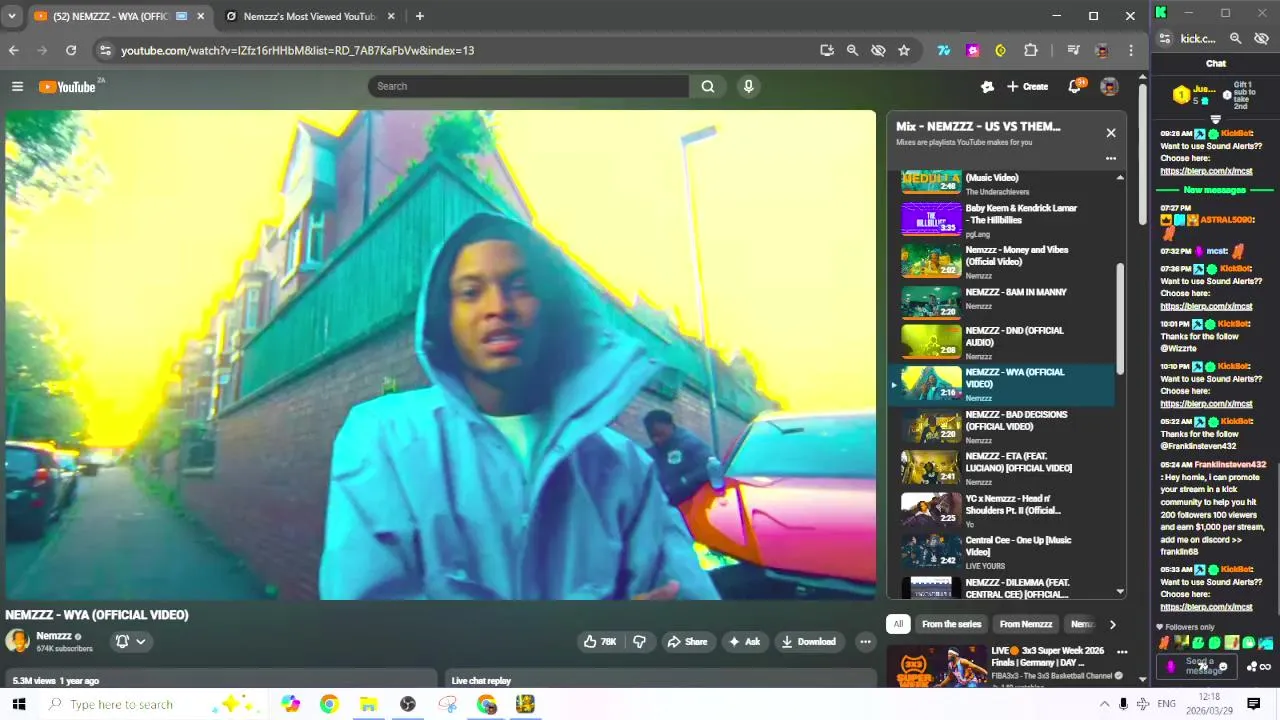
Task: Open the Chrome Extensions puzzle icon
Action: (1031, 50)
